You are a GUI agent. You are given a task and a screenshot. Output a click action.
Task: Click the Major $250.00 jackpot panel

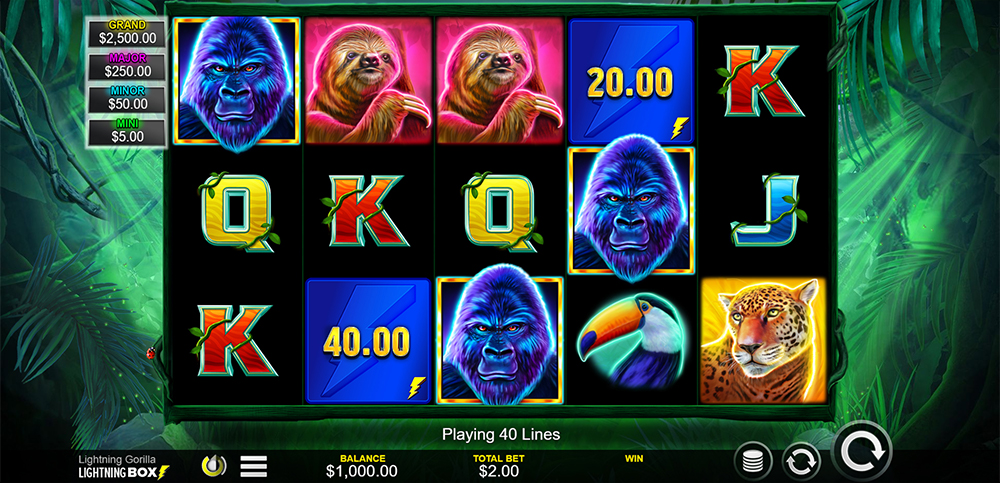coord(128,66)
